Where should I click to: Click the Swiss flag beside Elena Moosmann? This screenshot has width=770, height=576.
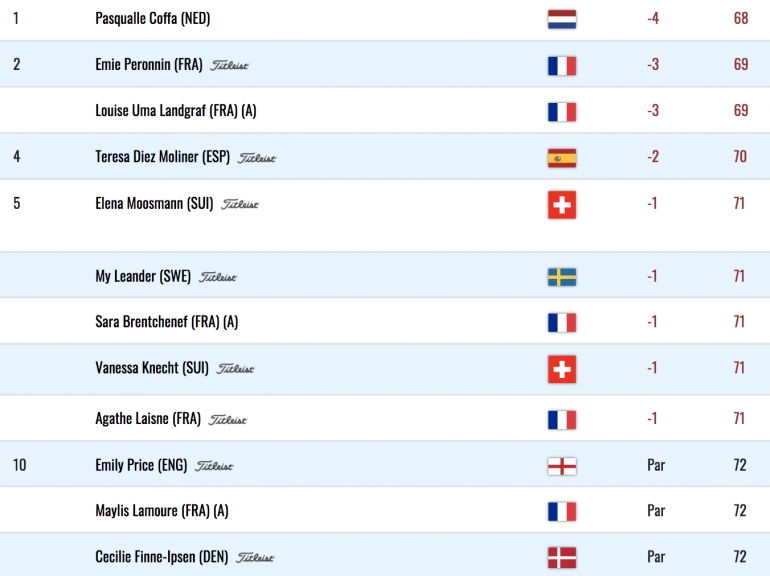coord(562,205)
